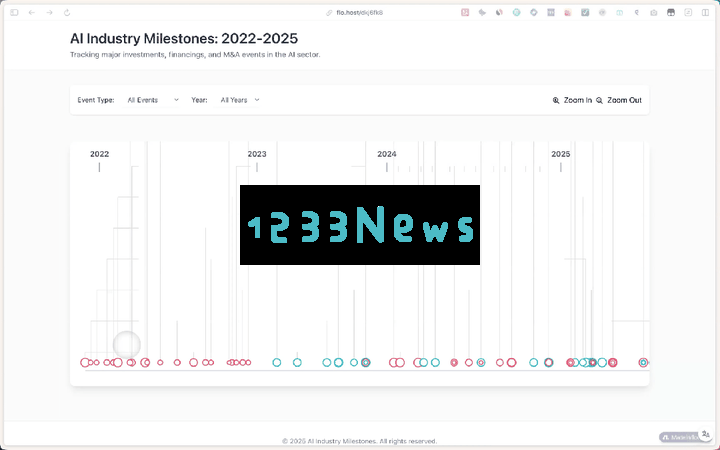Select the 2025 year label on timeline
The height and width of the screenshot is (450, 720).
tap(561, 154)
